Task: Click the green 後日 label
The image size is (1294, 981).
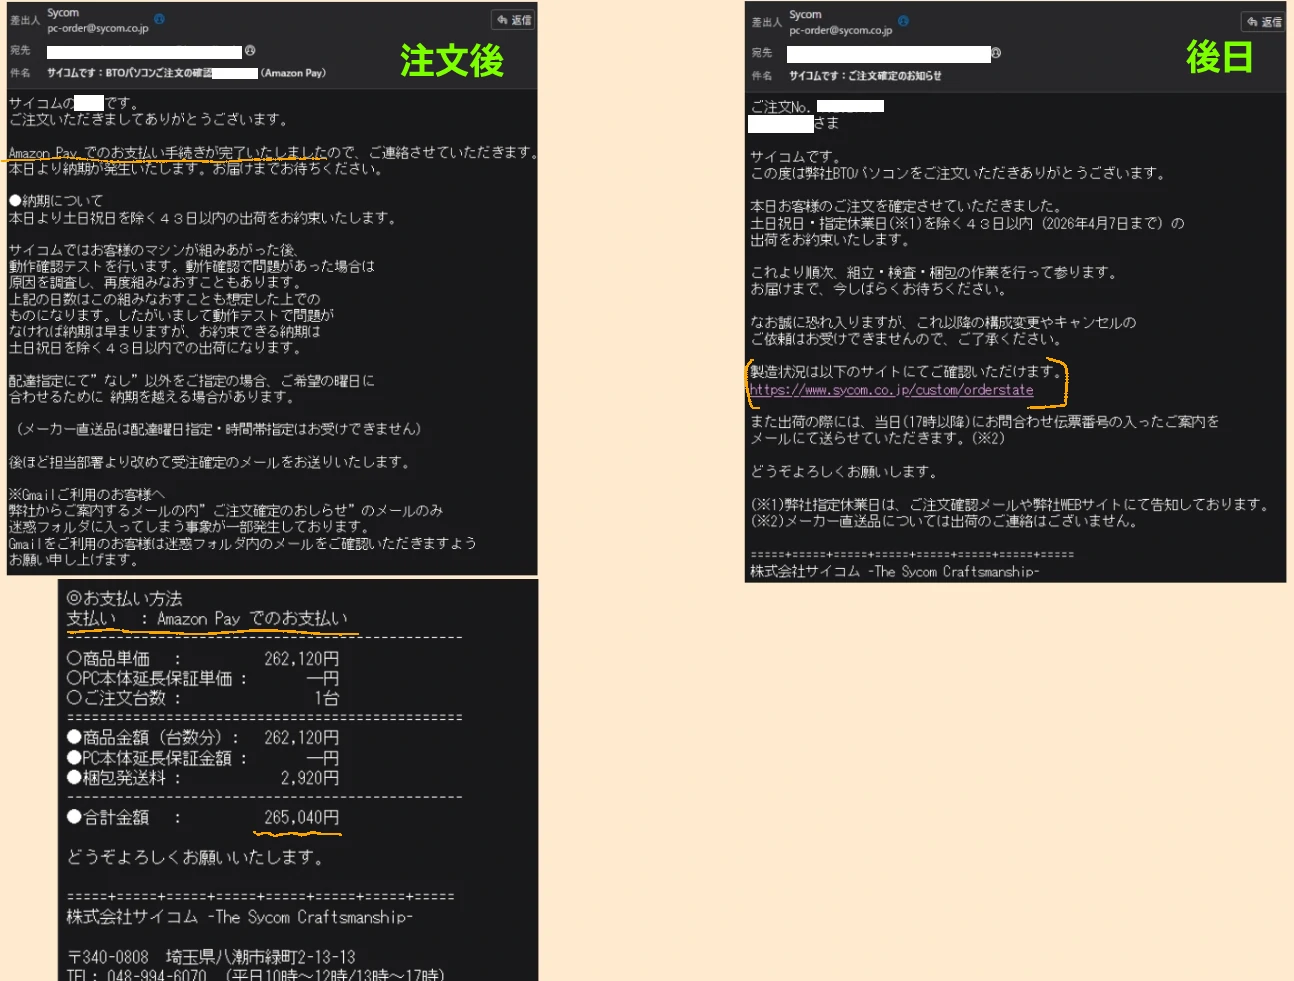Action: tap(1219, 57)
